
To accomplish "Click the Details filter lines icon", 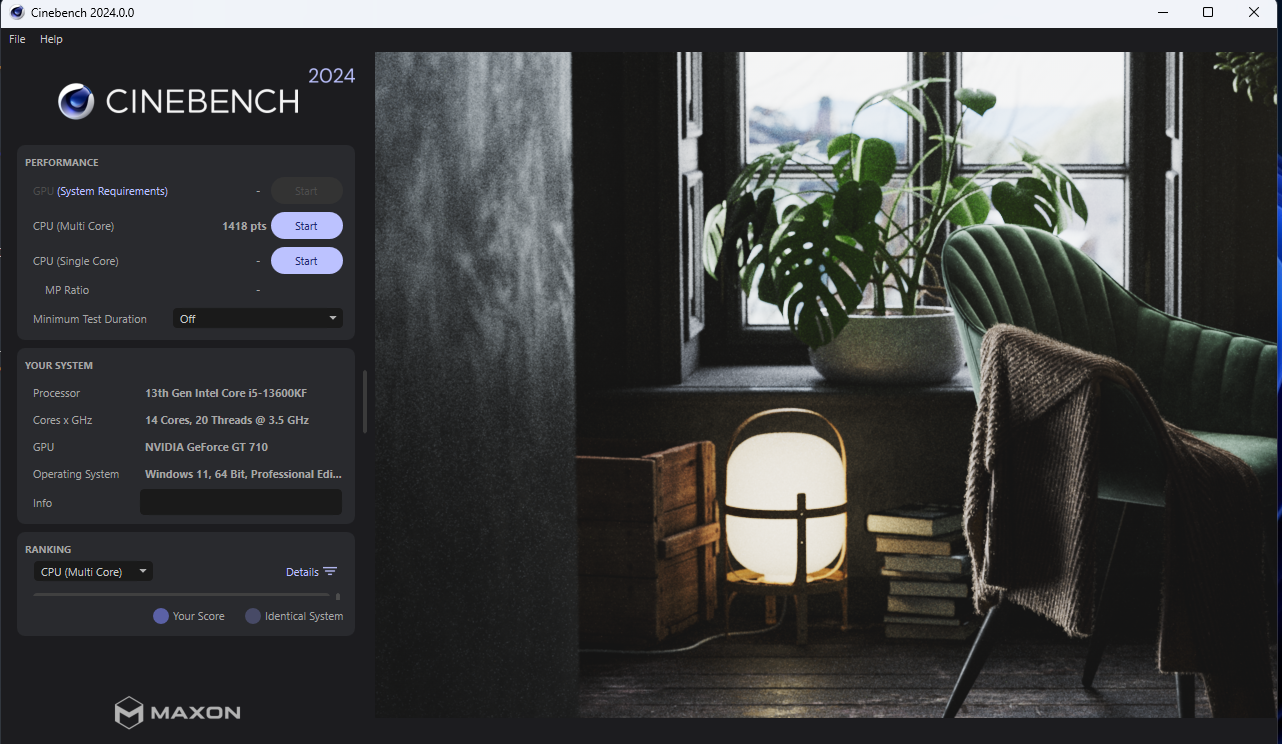I will [x=330, y=572].
